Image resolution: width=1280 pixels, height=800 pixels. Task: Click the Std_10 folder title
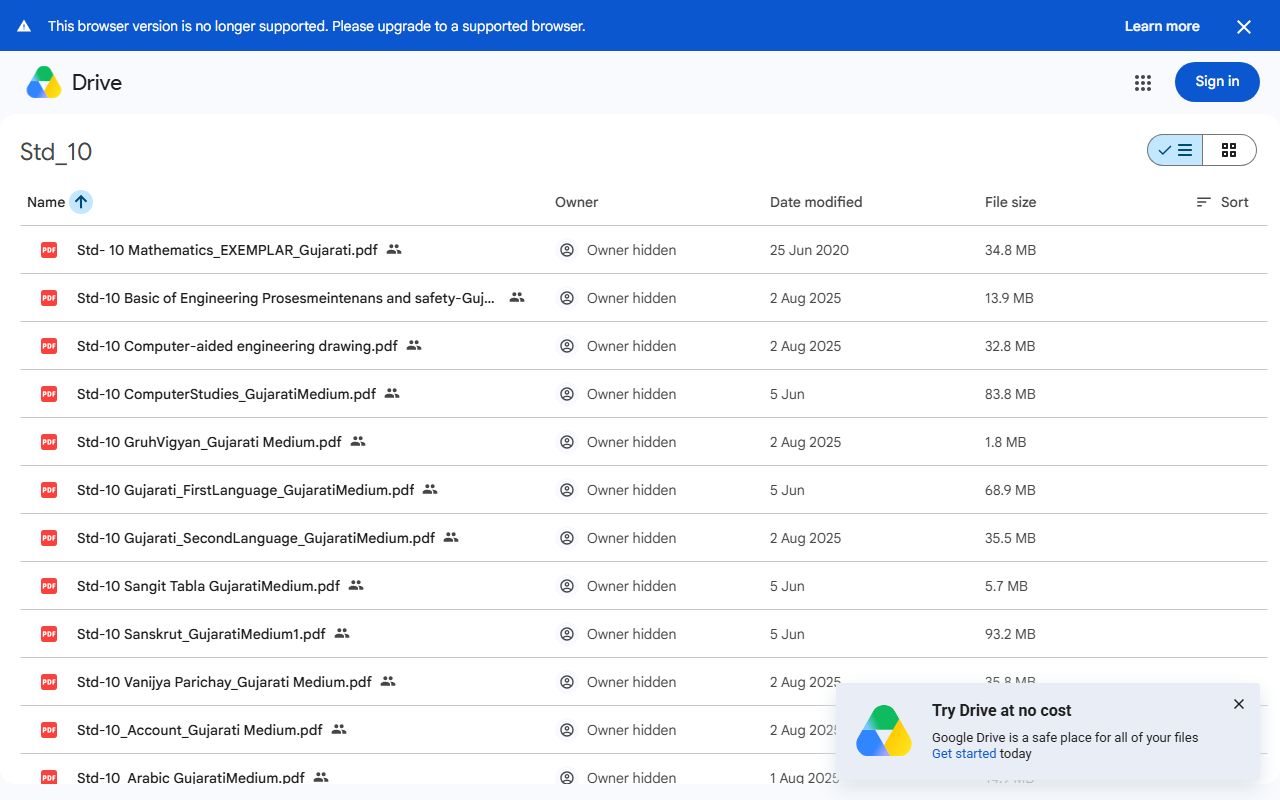(56, 152)
